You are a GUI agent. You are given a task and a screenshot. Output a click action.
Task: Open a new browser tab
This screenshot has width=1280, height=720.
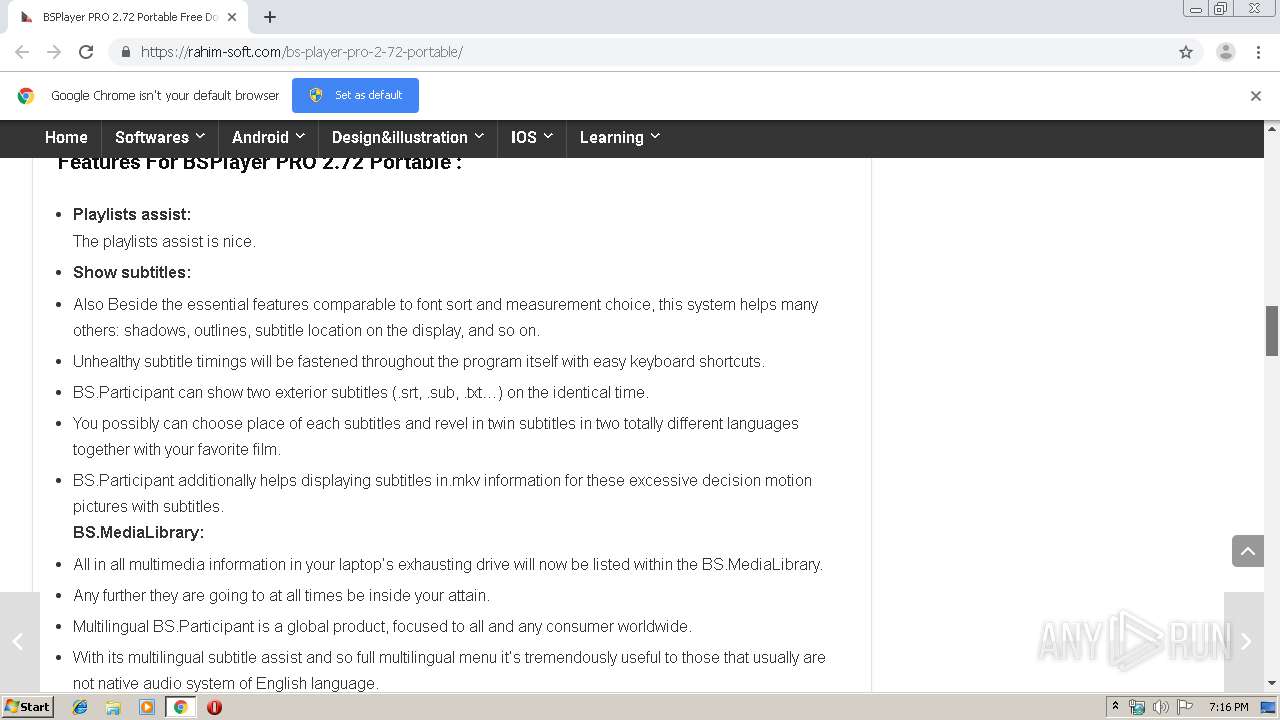(270, 17)
